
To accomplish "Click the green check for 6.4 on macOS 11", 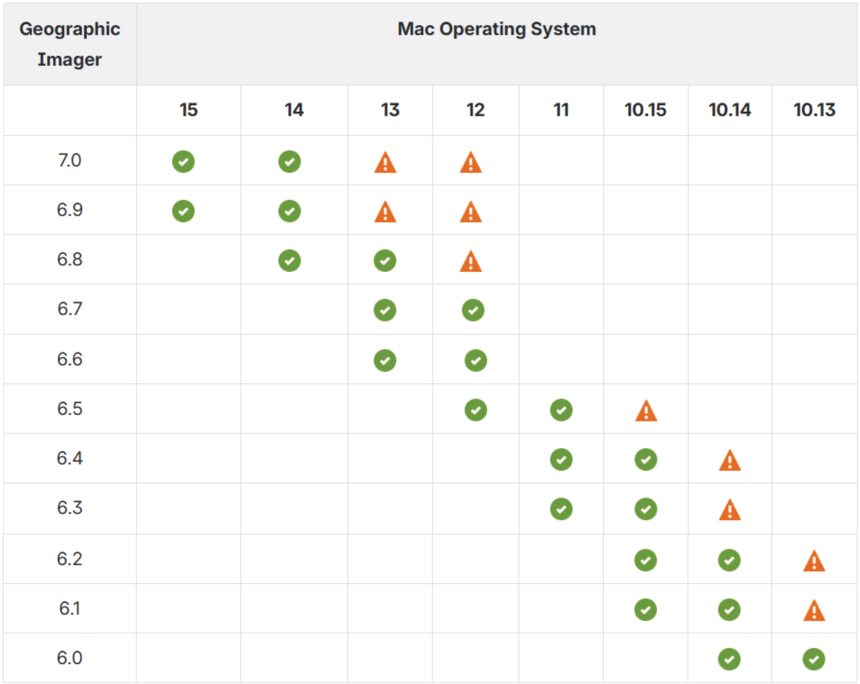I will point(561,460).
